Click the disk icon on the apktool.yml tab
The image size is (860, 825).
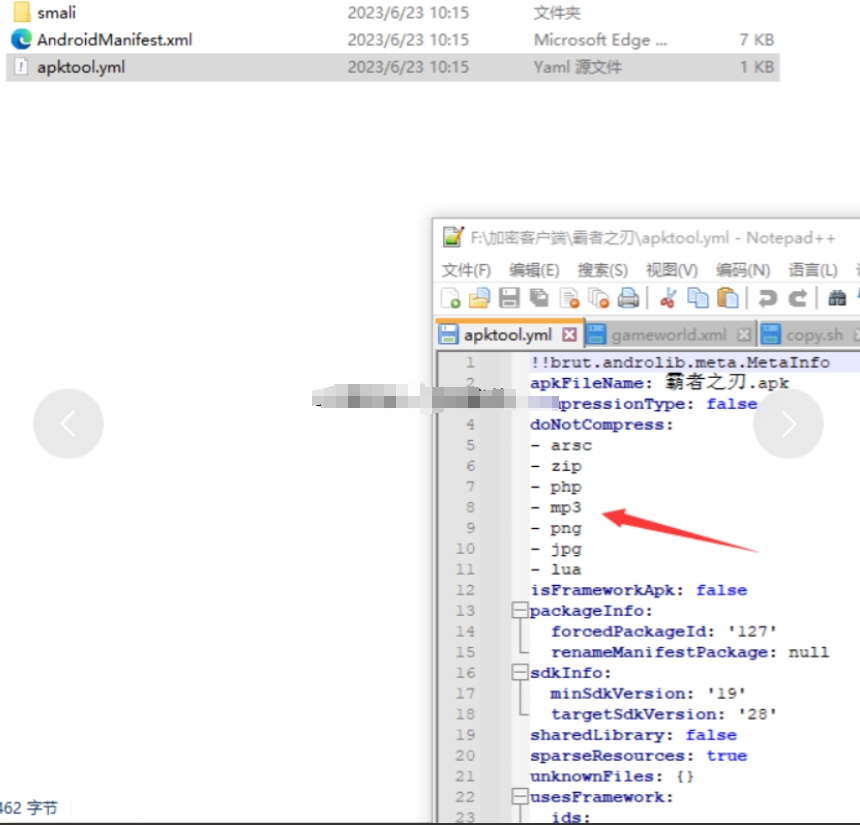pyautogui.click(x=449, y=335)
